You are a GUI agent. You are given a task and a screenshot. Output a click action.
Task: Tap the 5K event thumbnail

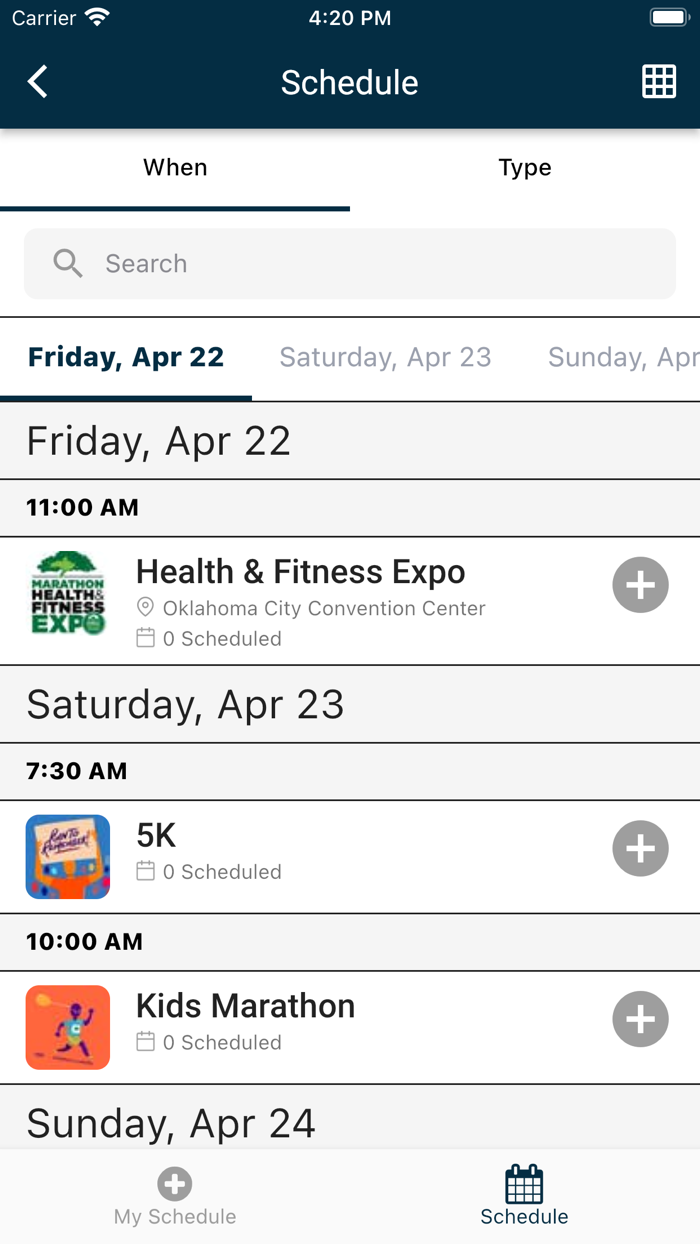coord(68,857)
